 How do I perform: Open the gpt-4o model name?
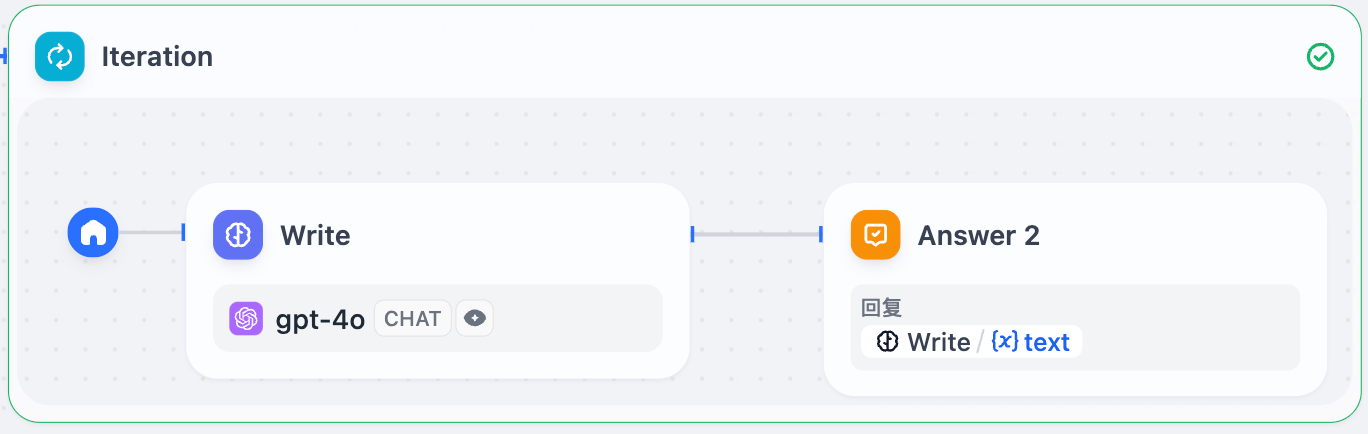320,319
